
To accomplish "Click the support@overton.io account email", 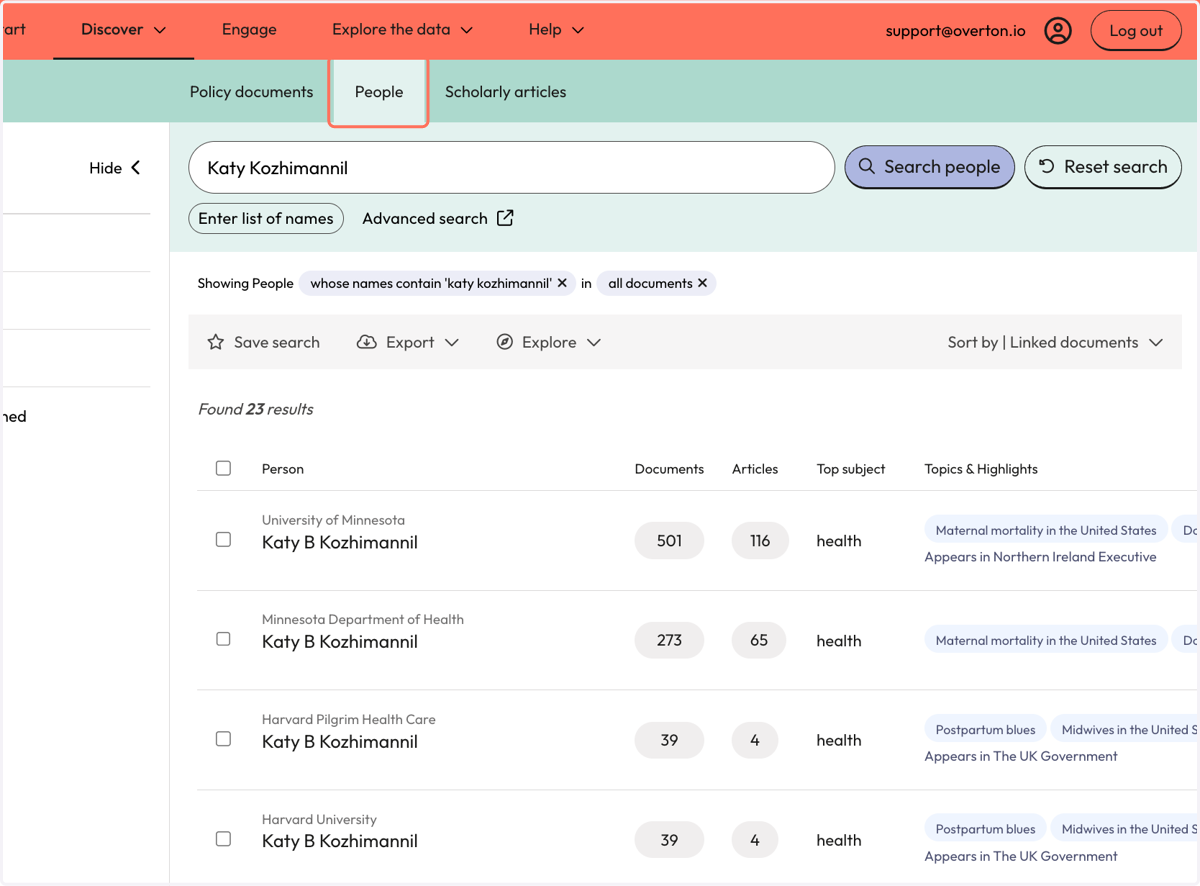I will [x=955, y=30].
